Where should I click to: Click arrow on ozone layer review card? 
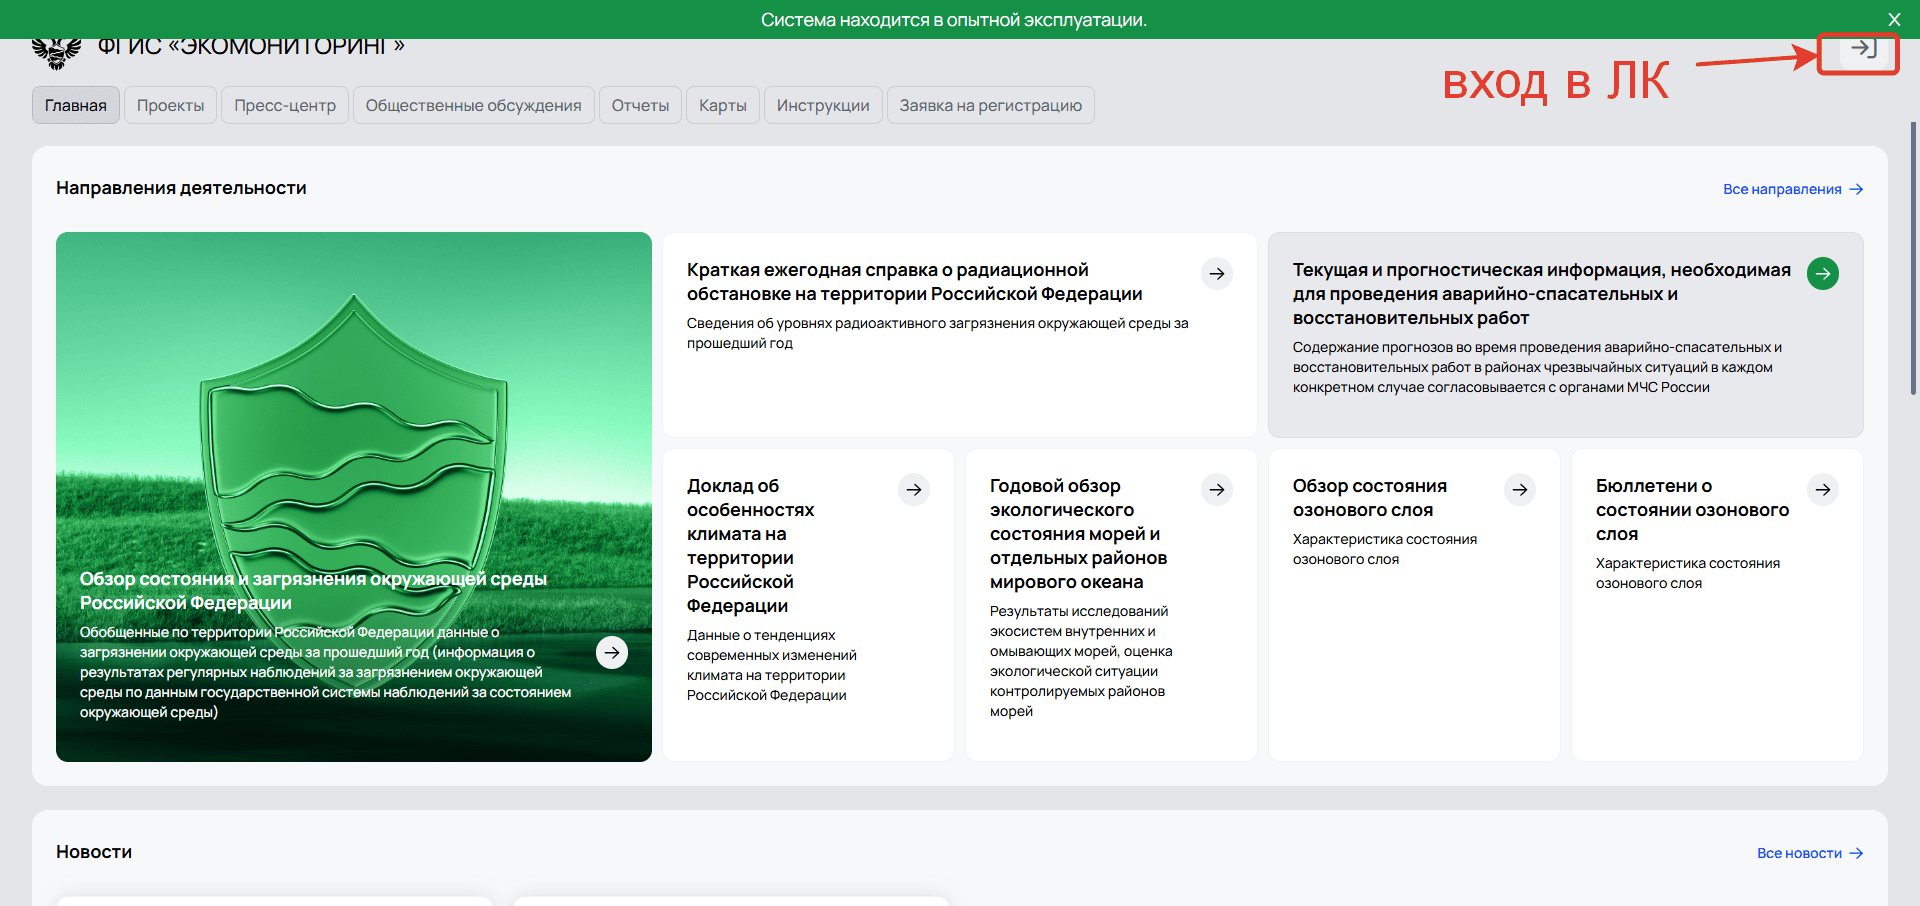(1519, 489)
